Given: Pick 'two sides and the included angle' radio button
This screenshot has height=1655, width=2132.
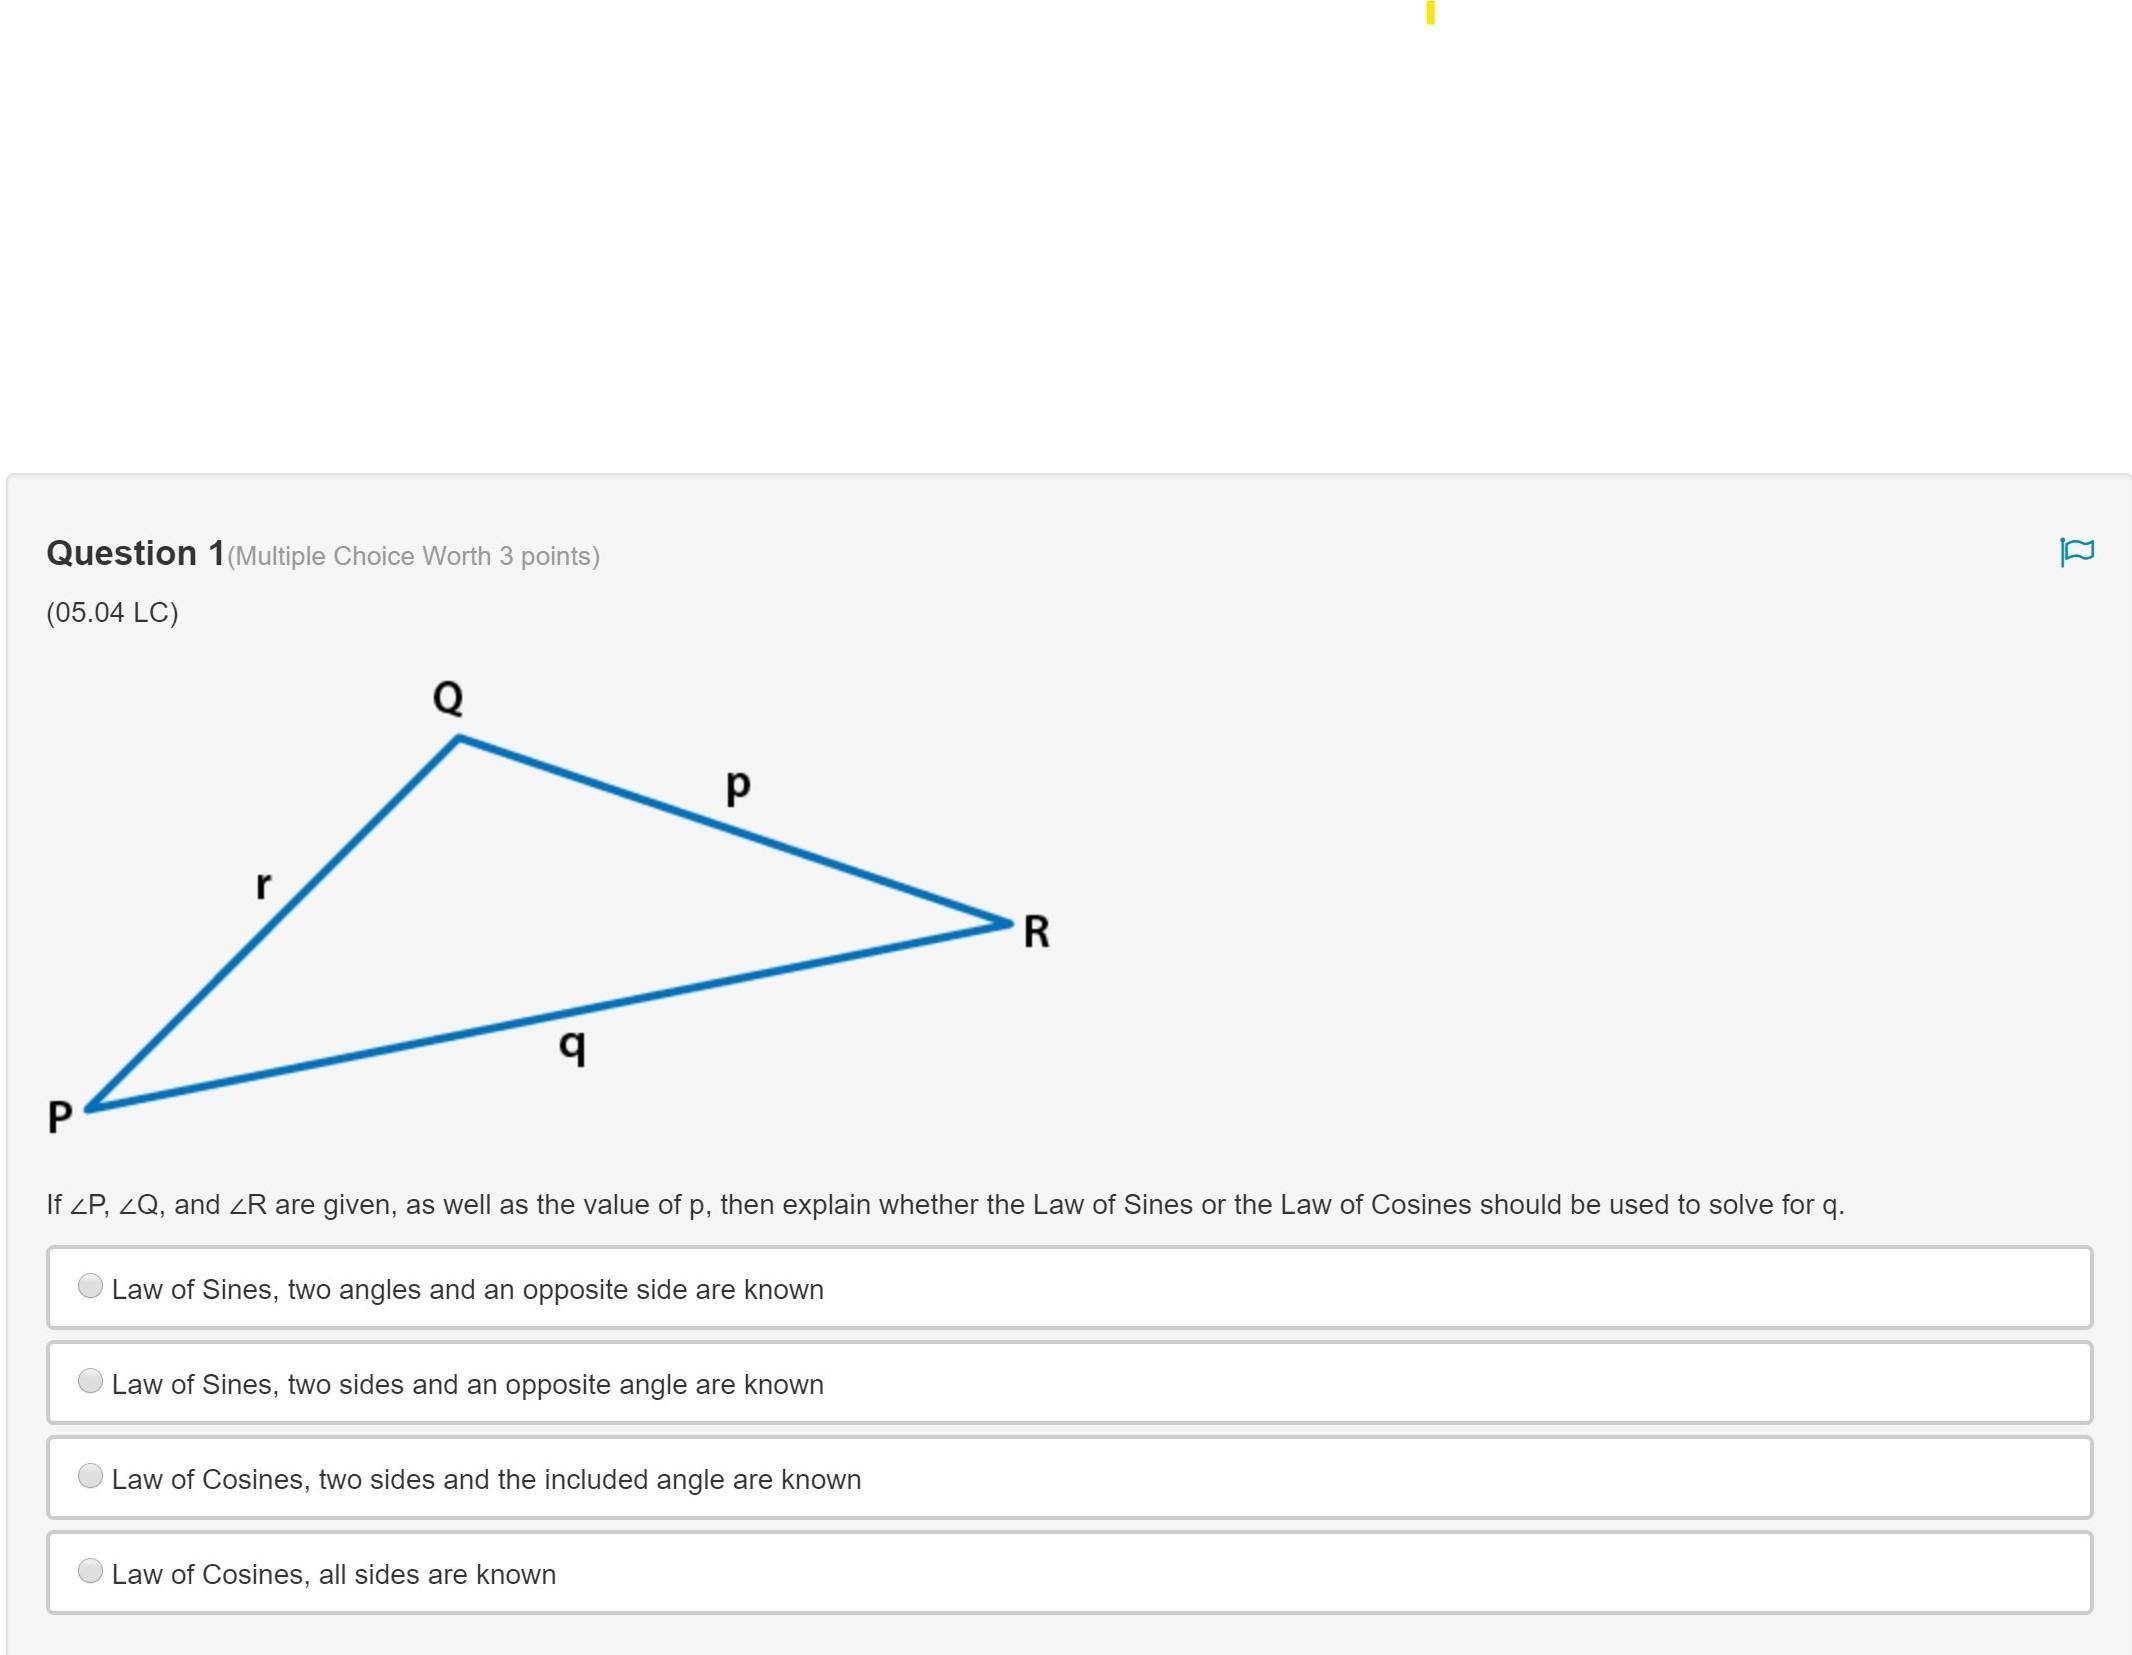Looking at the screenshot, I should tap(90, 1476).
